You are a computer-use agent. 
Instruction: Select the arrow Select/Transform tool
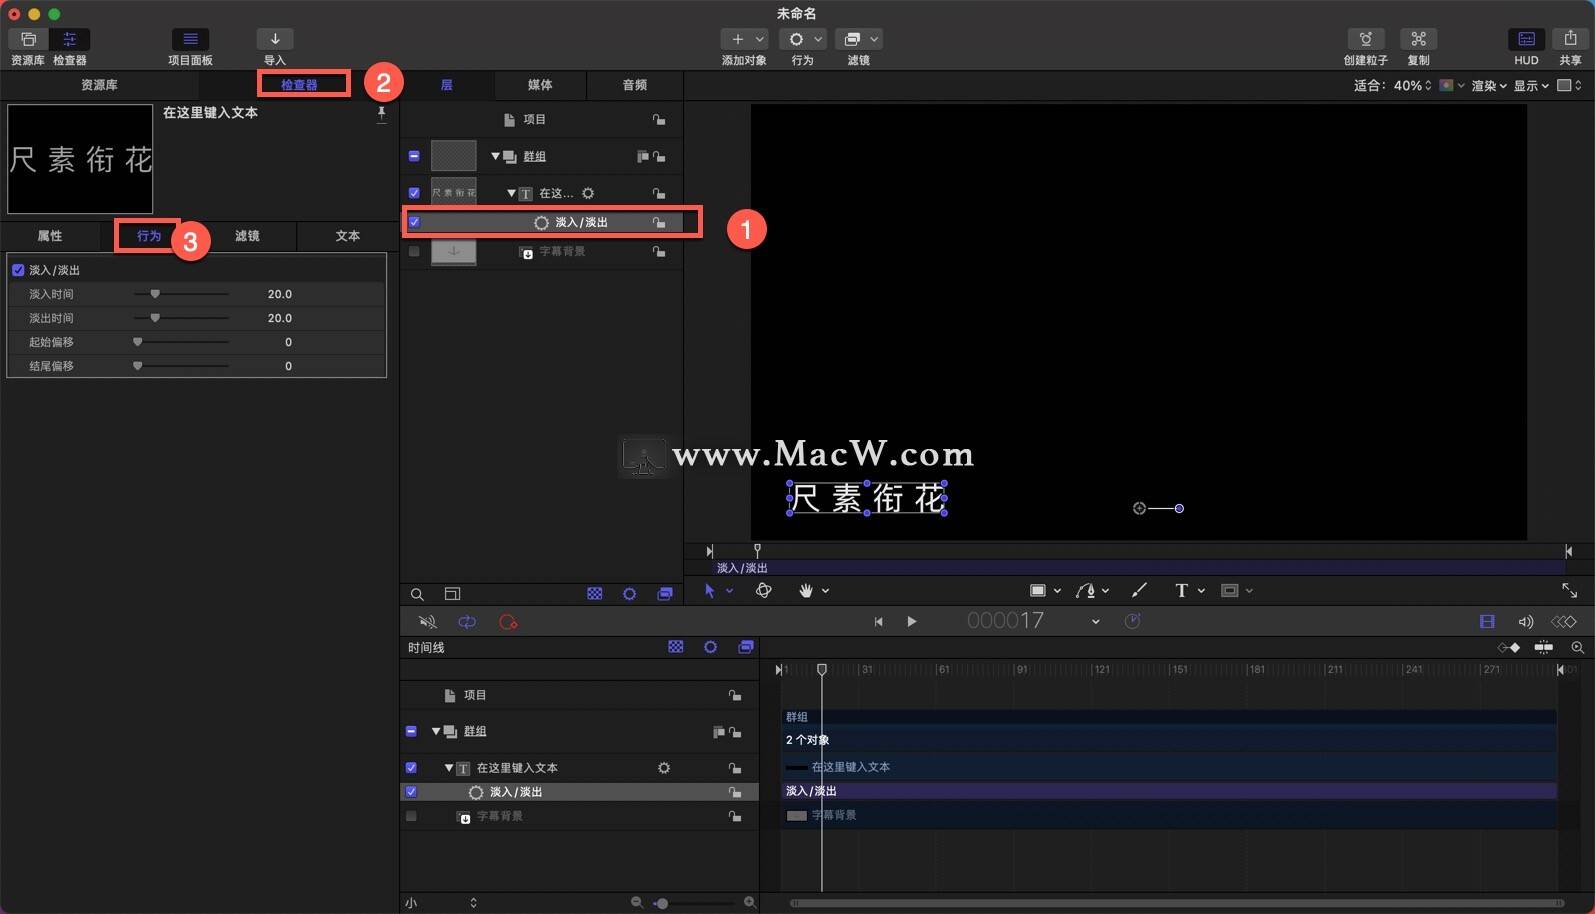pos(710,591)
